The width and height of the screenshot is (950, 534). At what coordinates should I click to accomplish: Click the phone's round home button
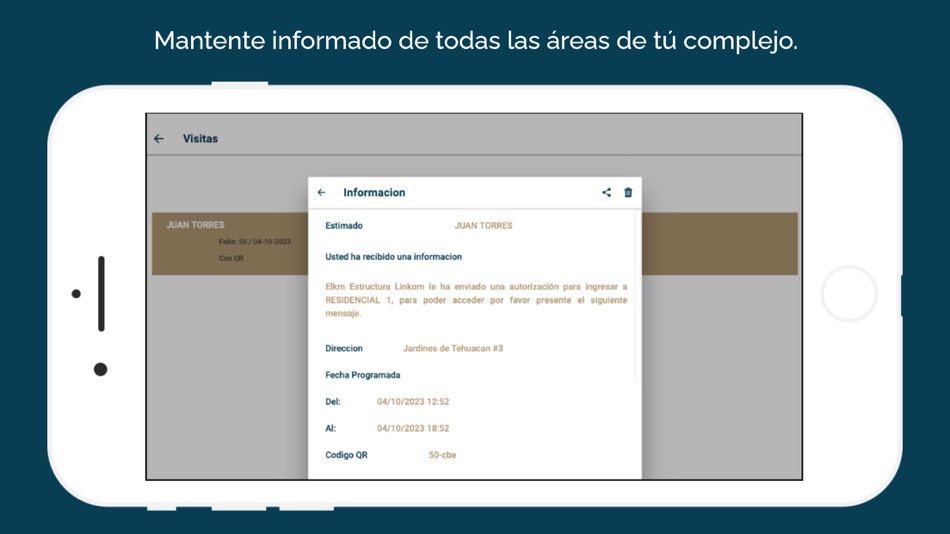(849, 293)
